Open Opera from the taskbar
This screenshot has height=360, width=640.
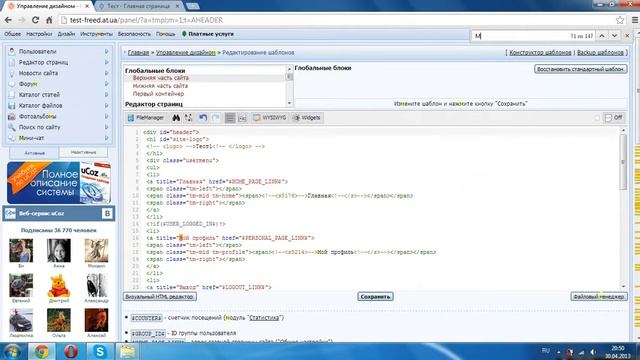point(70,351)
